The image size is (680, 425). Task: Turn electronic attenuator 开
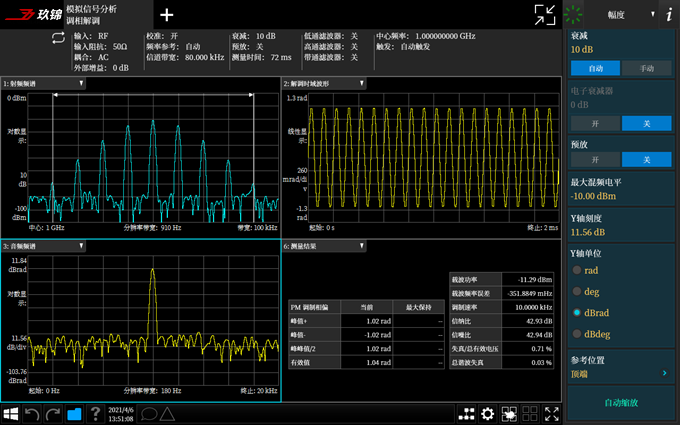coord(595,124)
